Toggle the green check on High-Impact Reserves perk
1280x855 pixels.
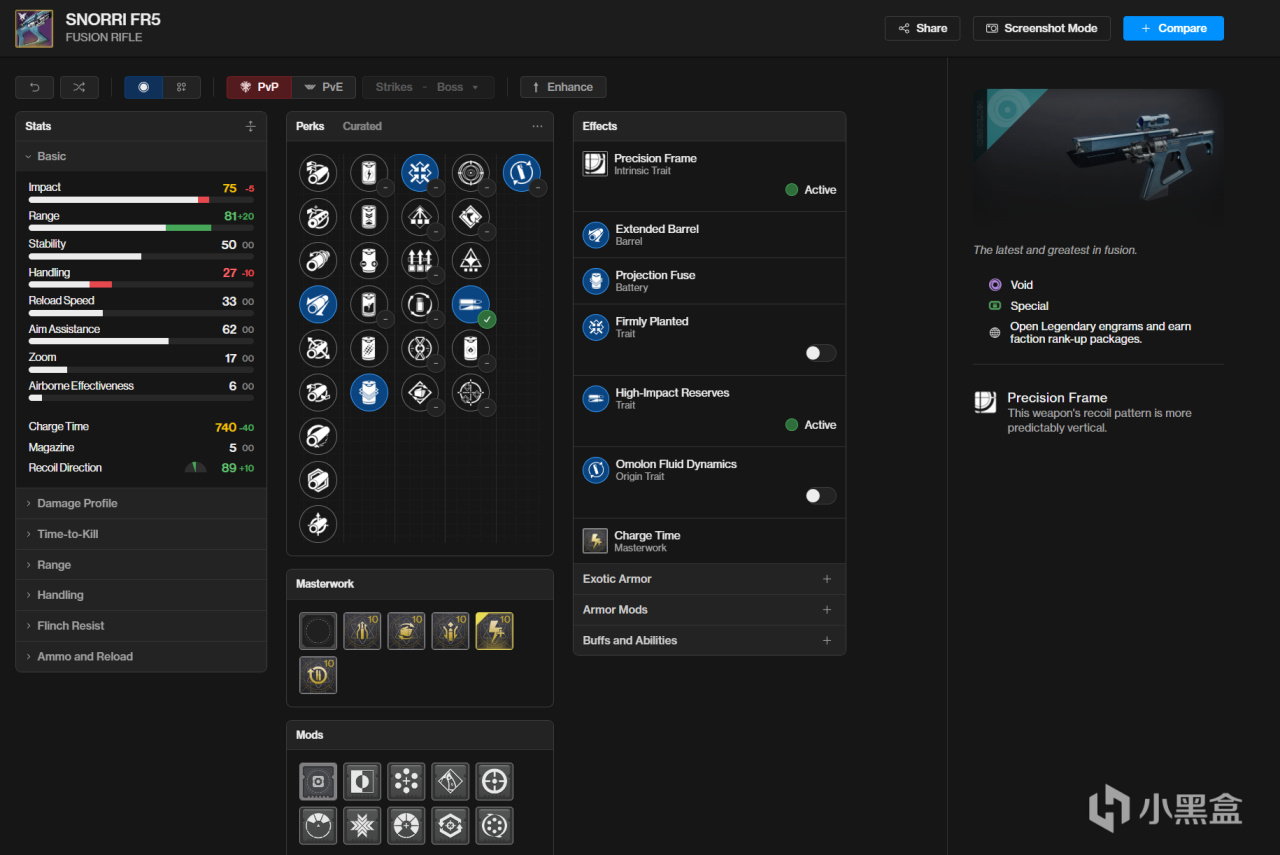[x=487, y=320]
